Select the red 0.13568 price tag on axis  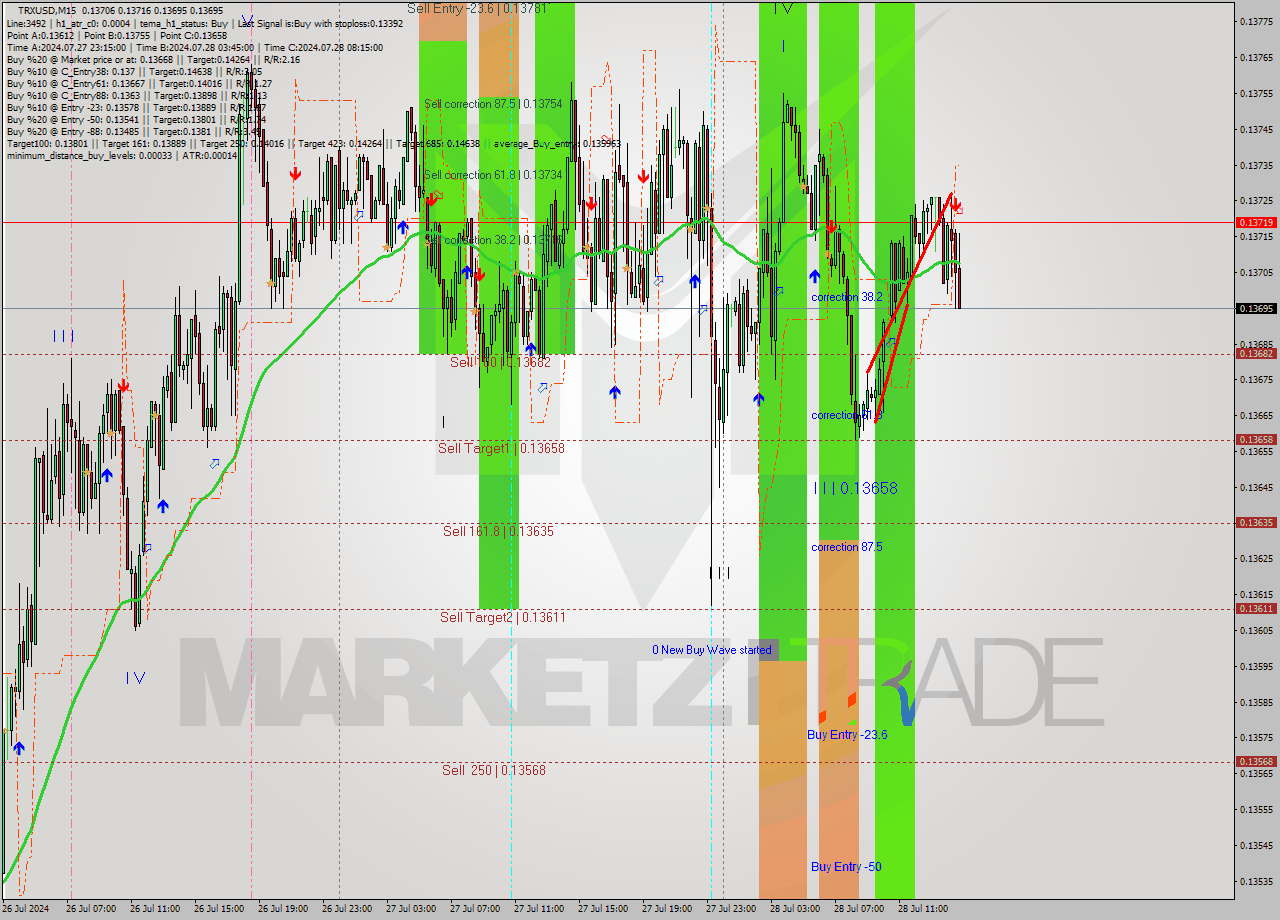(1256, 762)
